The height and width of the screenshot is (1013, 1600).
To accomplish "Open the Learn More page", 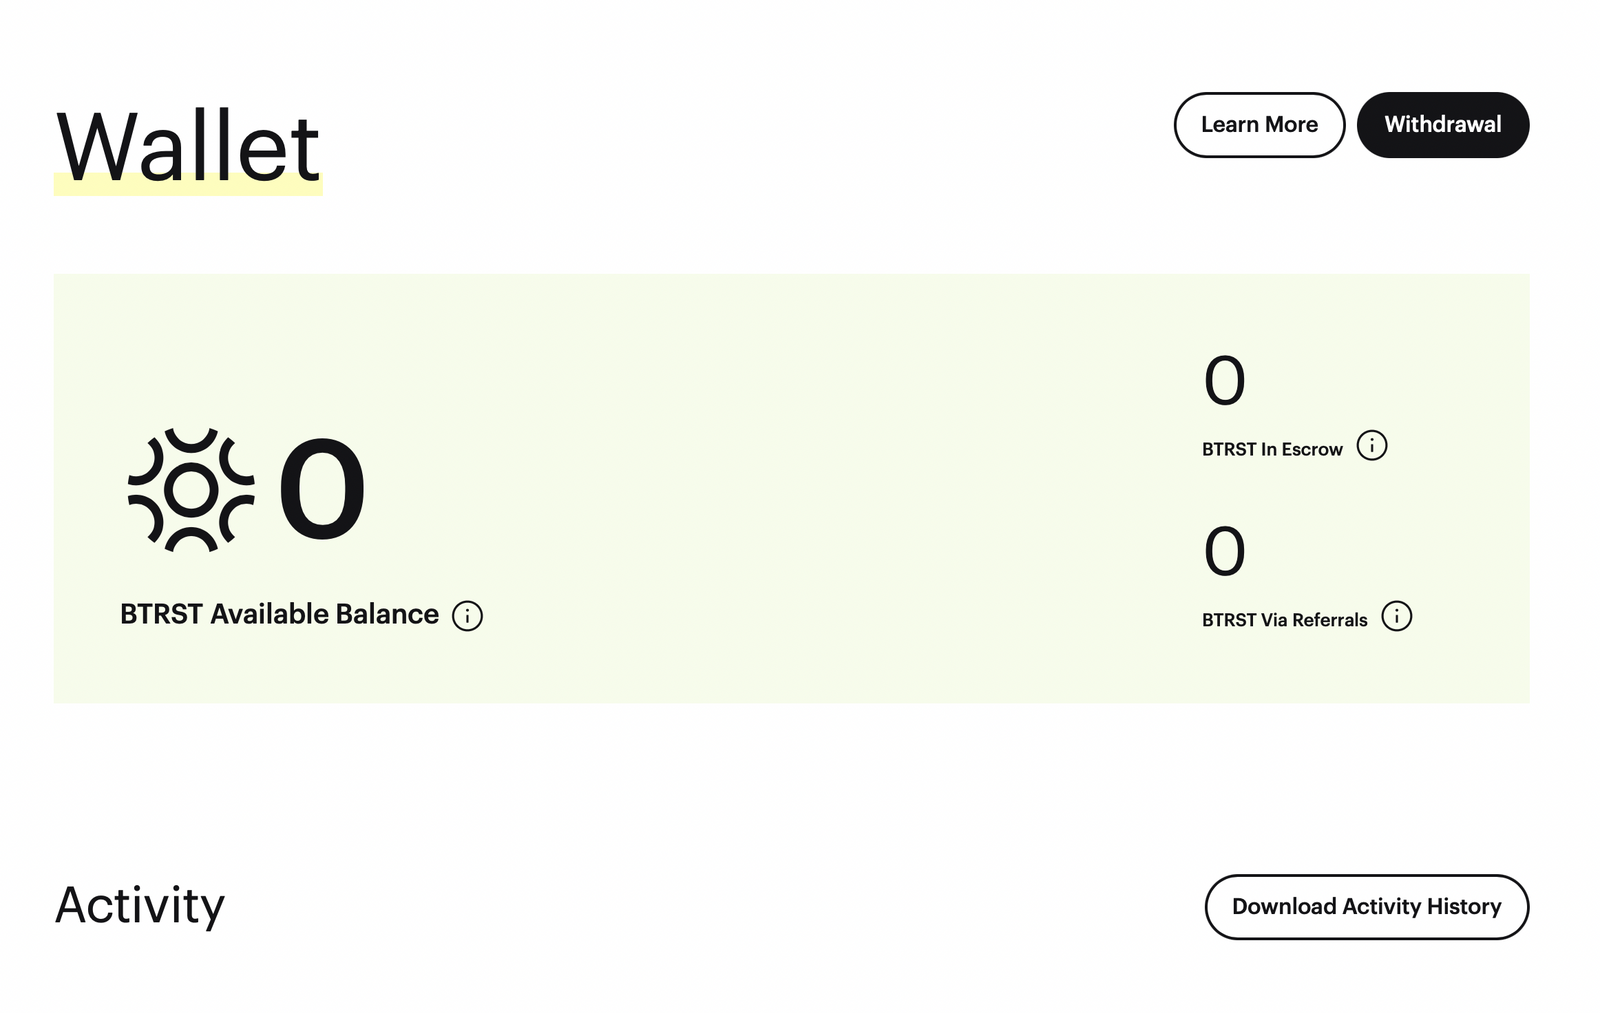I will 1259,125.
